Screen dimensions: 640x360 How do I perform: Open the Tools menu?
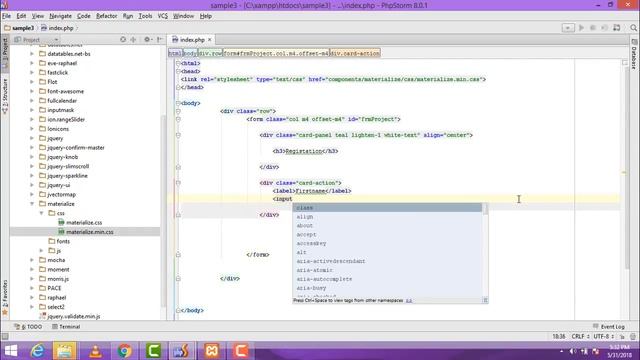click(x=145, y=16)
